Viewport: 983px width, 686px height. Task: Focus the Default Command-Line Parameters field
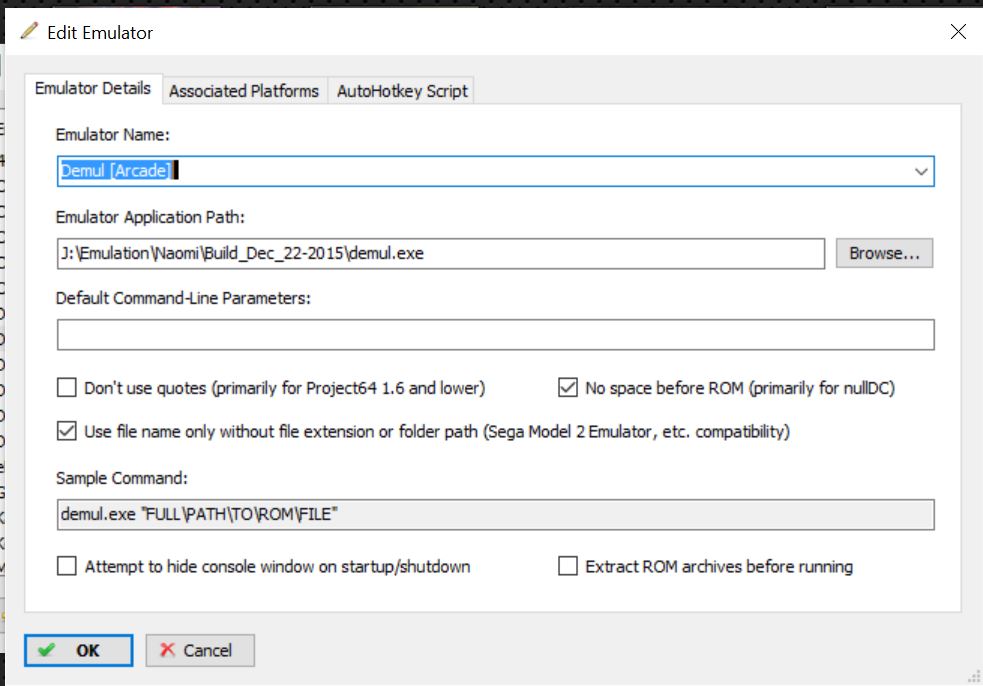(495, 335)
